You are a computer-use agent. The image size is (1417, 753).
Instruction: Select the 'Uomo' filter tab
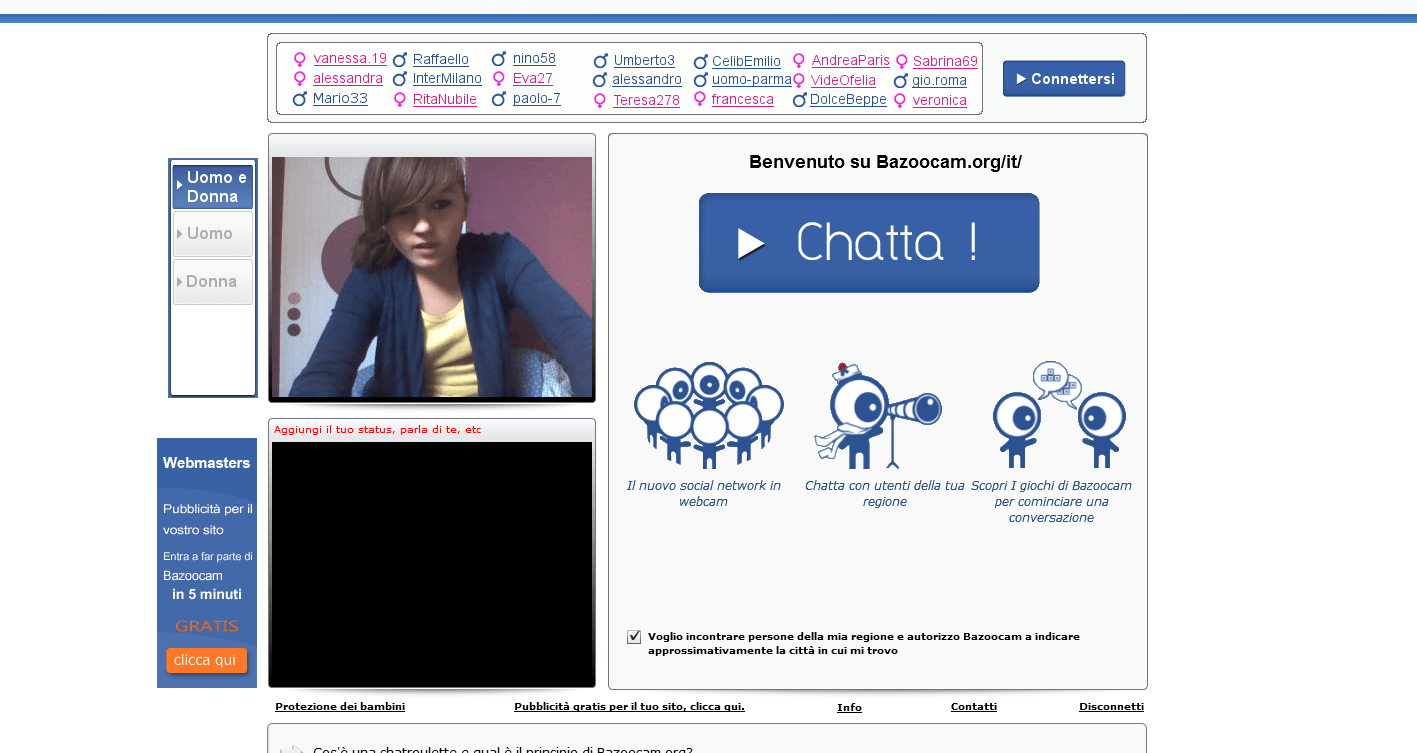pos(213,234)
